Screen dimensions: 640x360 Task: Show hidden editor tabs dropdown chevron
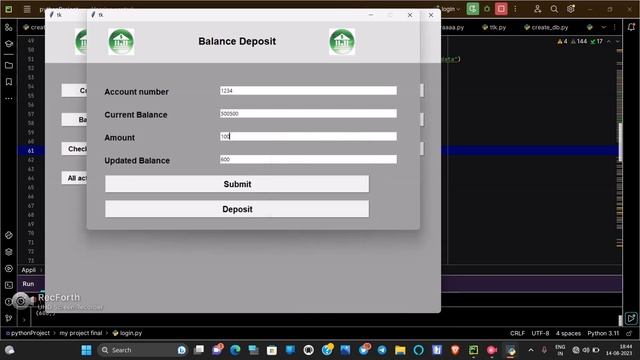click(x=604, y=27)
